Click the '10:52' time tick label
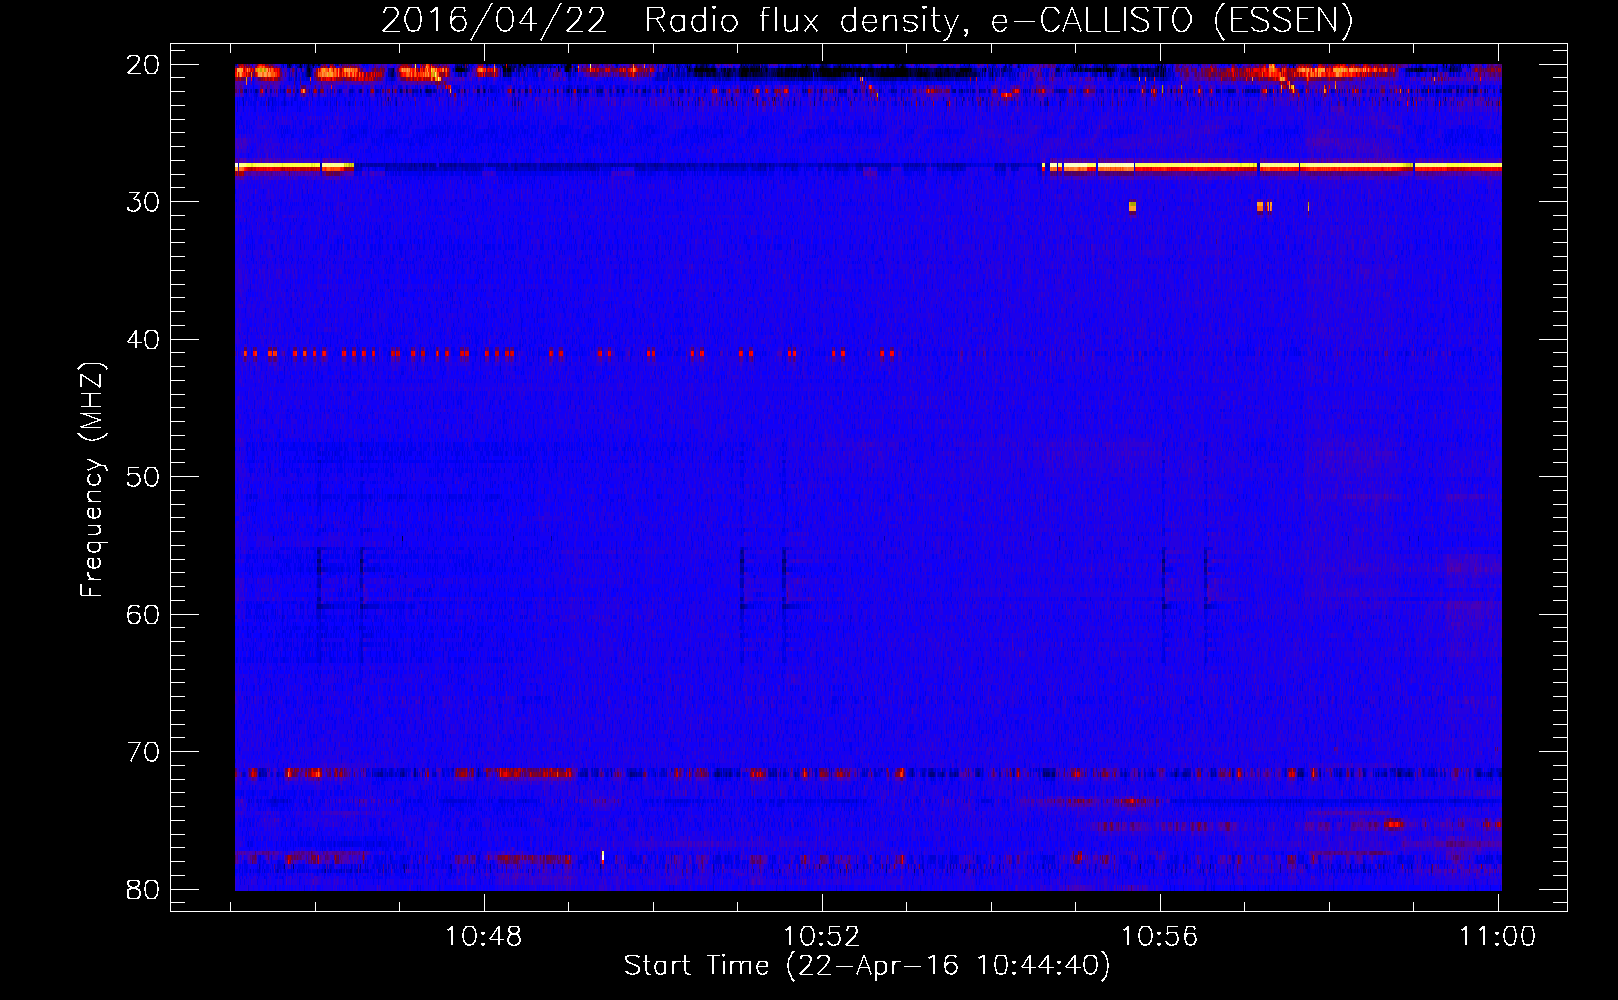Screen dimensions: 1618x1000 (821, 937)
